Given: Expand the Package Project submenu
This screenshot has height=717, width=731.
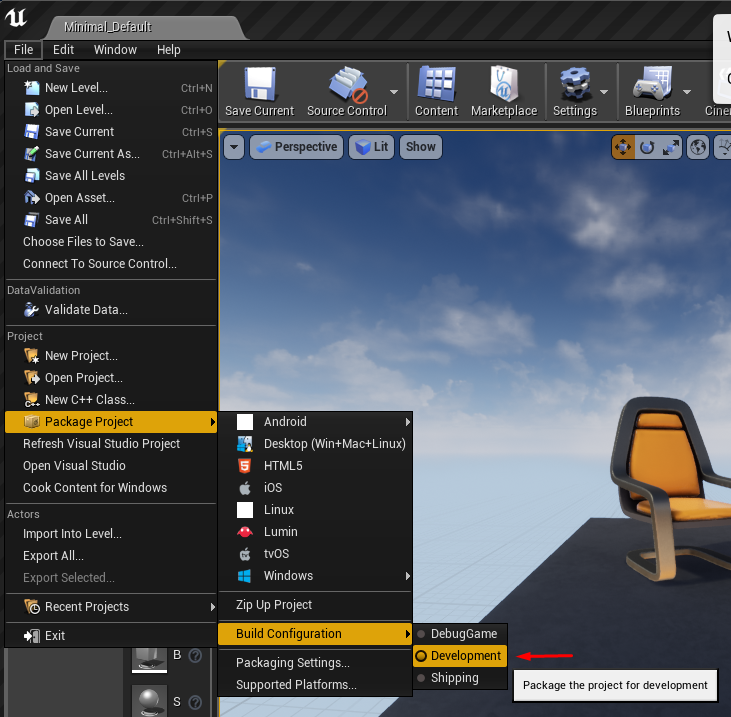Looking at the screenshot, I should tap(111, 421).
